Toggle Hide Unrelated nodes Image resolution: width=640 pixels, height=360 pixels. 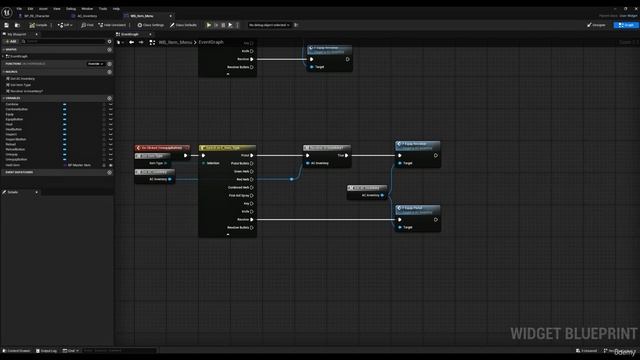pos(112,25)
